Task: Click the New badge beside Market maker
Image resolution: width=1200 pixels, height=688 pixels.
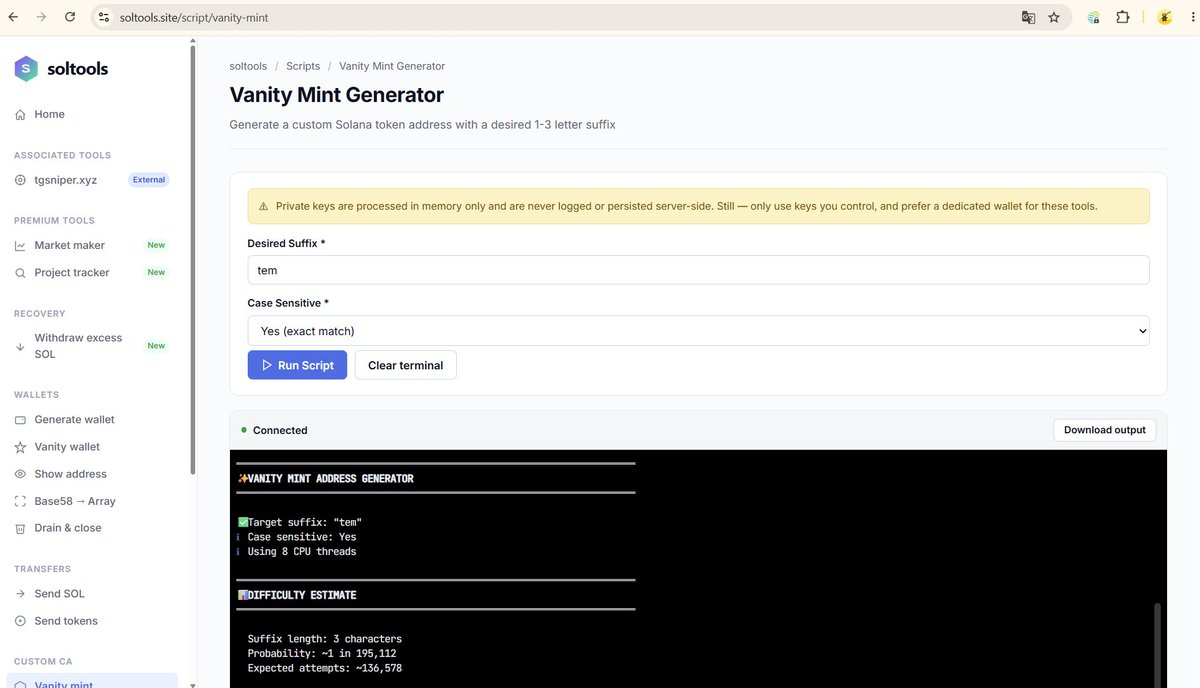Action: tap(156, 245)
